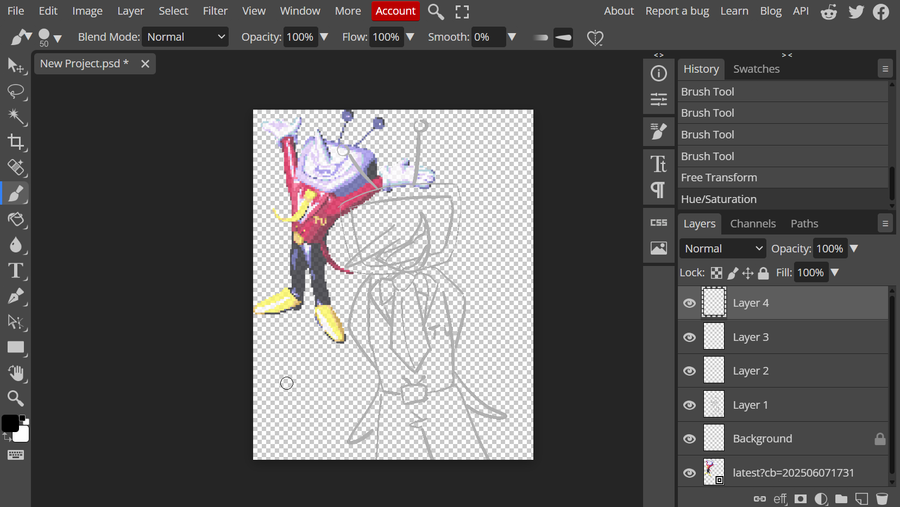Open the brush preset picker arrow
This screenshot has height=507, width=900.
(57, 38)
